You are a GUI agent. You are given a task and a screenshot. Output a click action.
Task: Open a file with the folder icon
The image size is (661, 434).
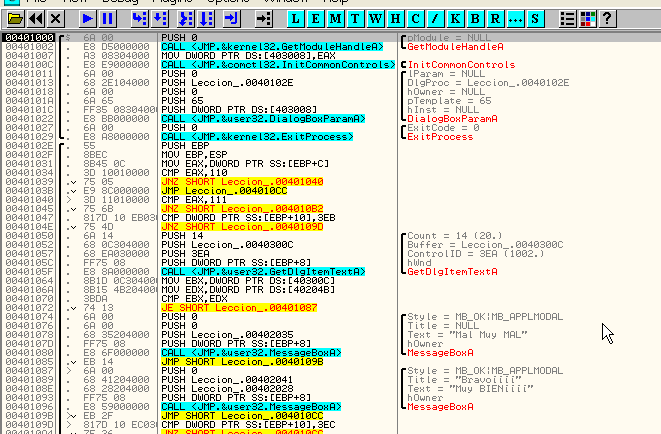(x=13, y=19)
